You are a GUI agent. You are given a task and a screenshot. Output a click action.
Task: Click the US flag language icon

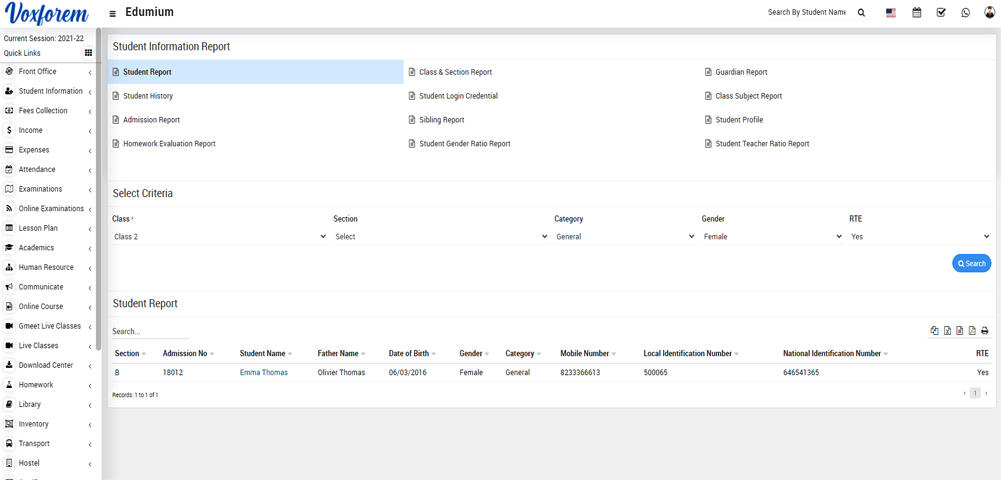pos(891,13)
